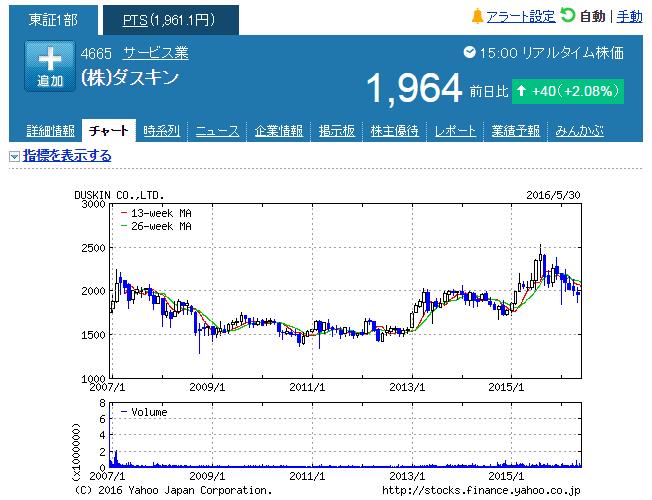Click the 2016/5/30 chart date

pos(553,195)
